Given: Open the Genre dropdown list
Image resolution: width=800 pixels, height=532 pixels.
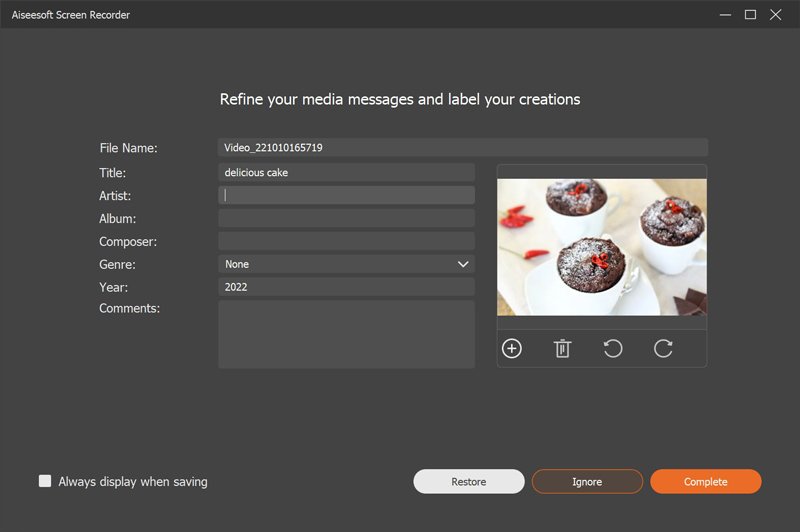Looking at the screenshot, I should pos(346,264).
